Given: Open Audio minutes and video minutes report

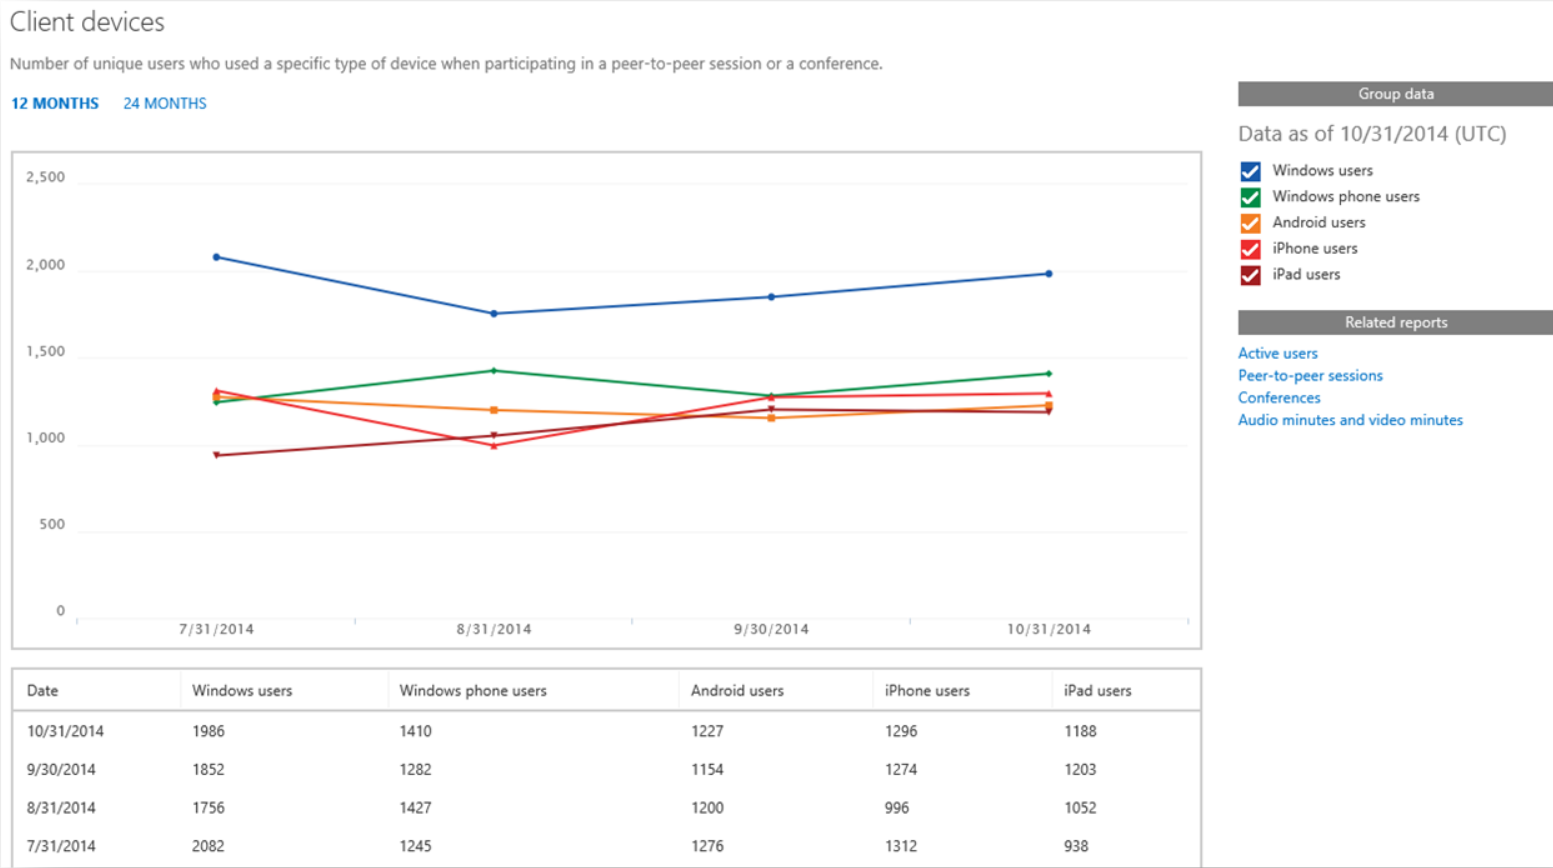Looking at the screenshot, I should (1350, 420).
